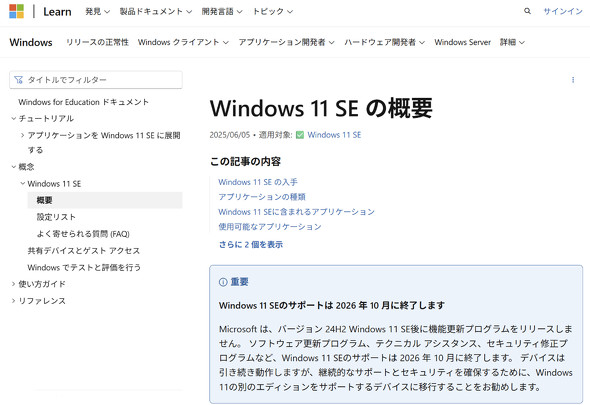Image resolution: width=590 pixels, height=405 pixels.
Task: Go to Learn home link
Action: tap(57, 12)
